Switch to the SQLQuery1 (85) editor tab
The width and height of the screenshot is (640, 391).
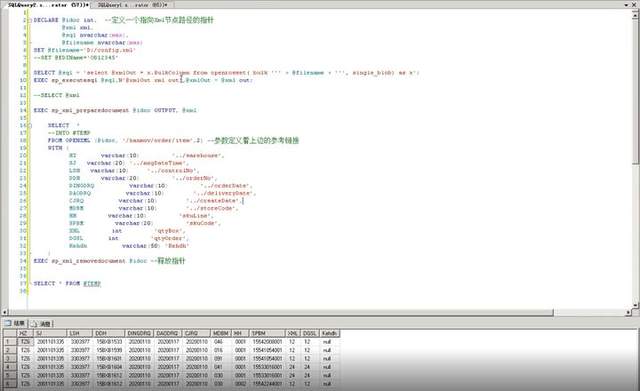tap(133, 5)
